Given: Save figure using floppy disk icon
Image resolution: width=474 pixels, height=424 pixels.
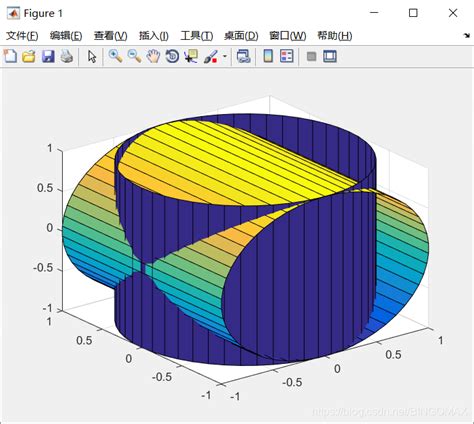Looking at the screenshot, I should click(x=48, y=56).
